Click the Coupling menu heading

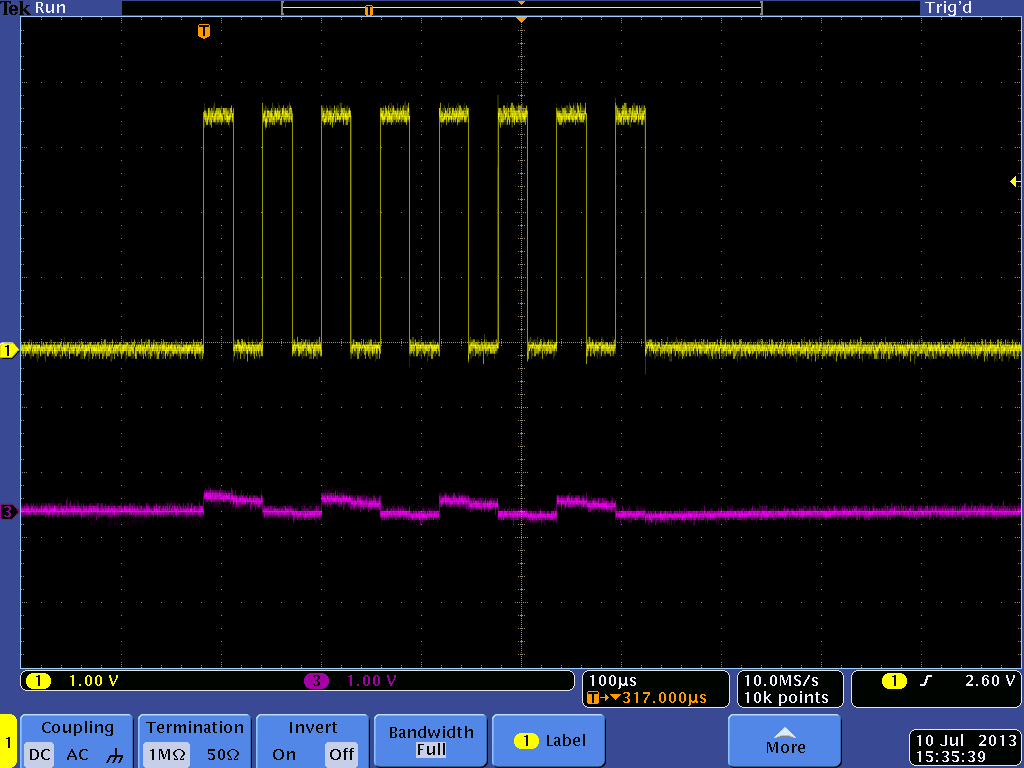pos(76,727)
